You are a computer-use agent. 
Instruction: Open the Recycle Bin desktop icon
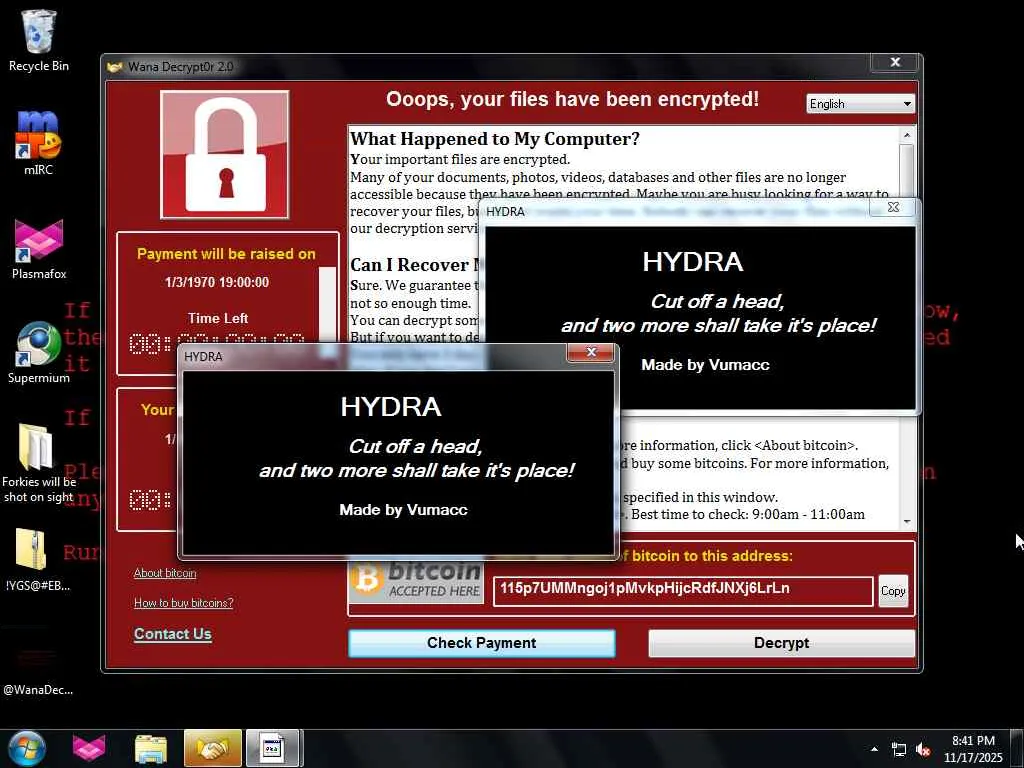point(39,39)
